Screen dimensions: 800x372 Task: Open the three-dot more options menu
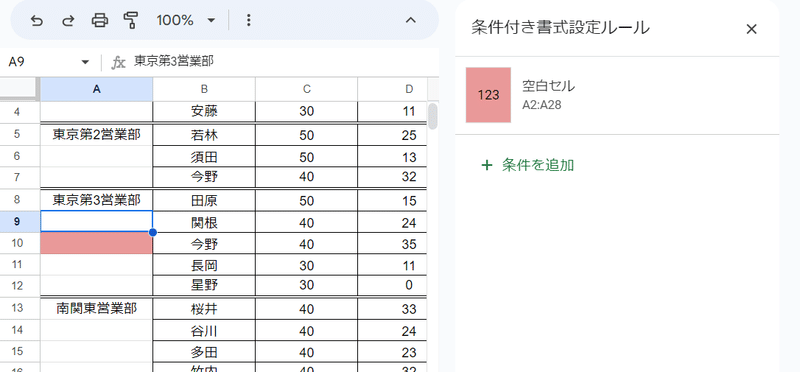click(x=248, y=20)
